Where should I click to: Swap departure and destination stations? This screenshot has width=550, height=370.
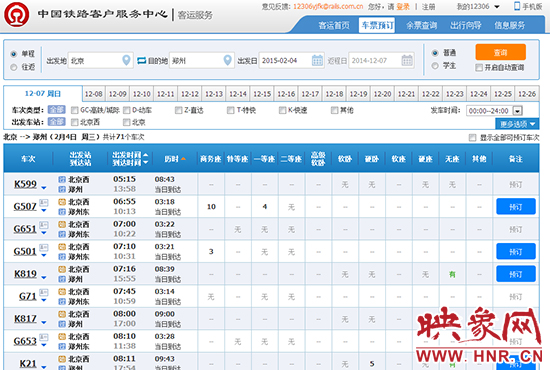pos(141,61)
